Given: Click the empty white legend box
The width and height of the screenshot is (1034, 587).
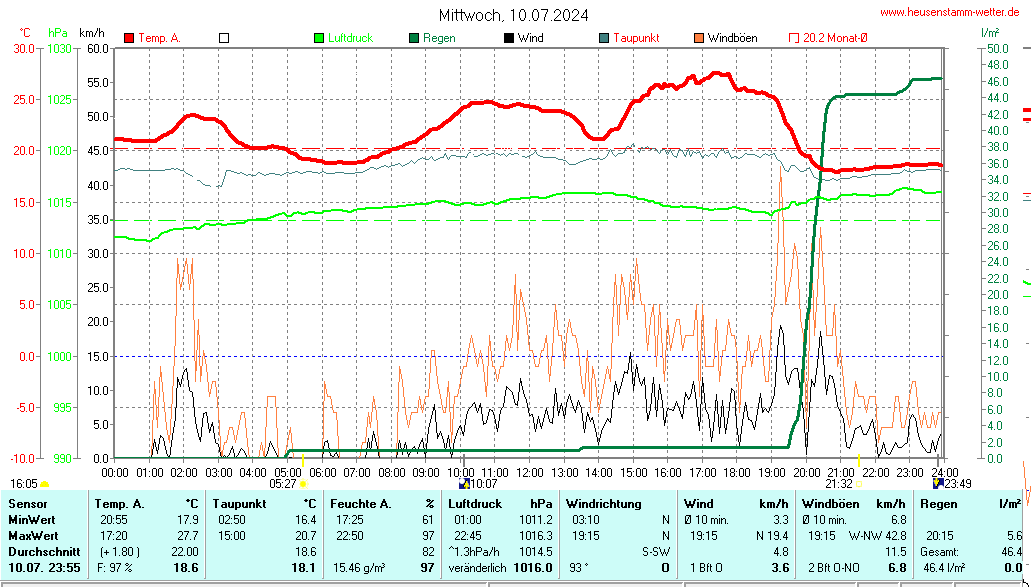Looking at the screenshot, I should point(224,38).
